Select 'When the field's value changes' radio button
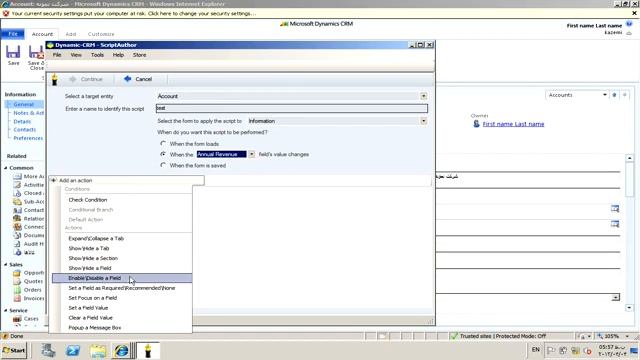 163,154
